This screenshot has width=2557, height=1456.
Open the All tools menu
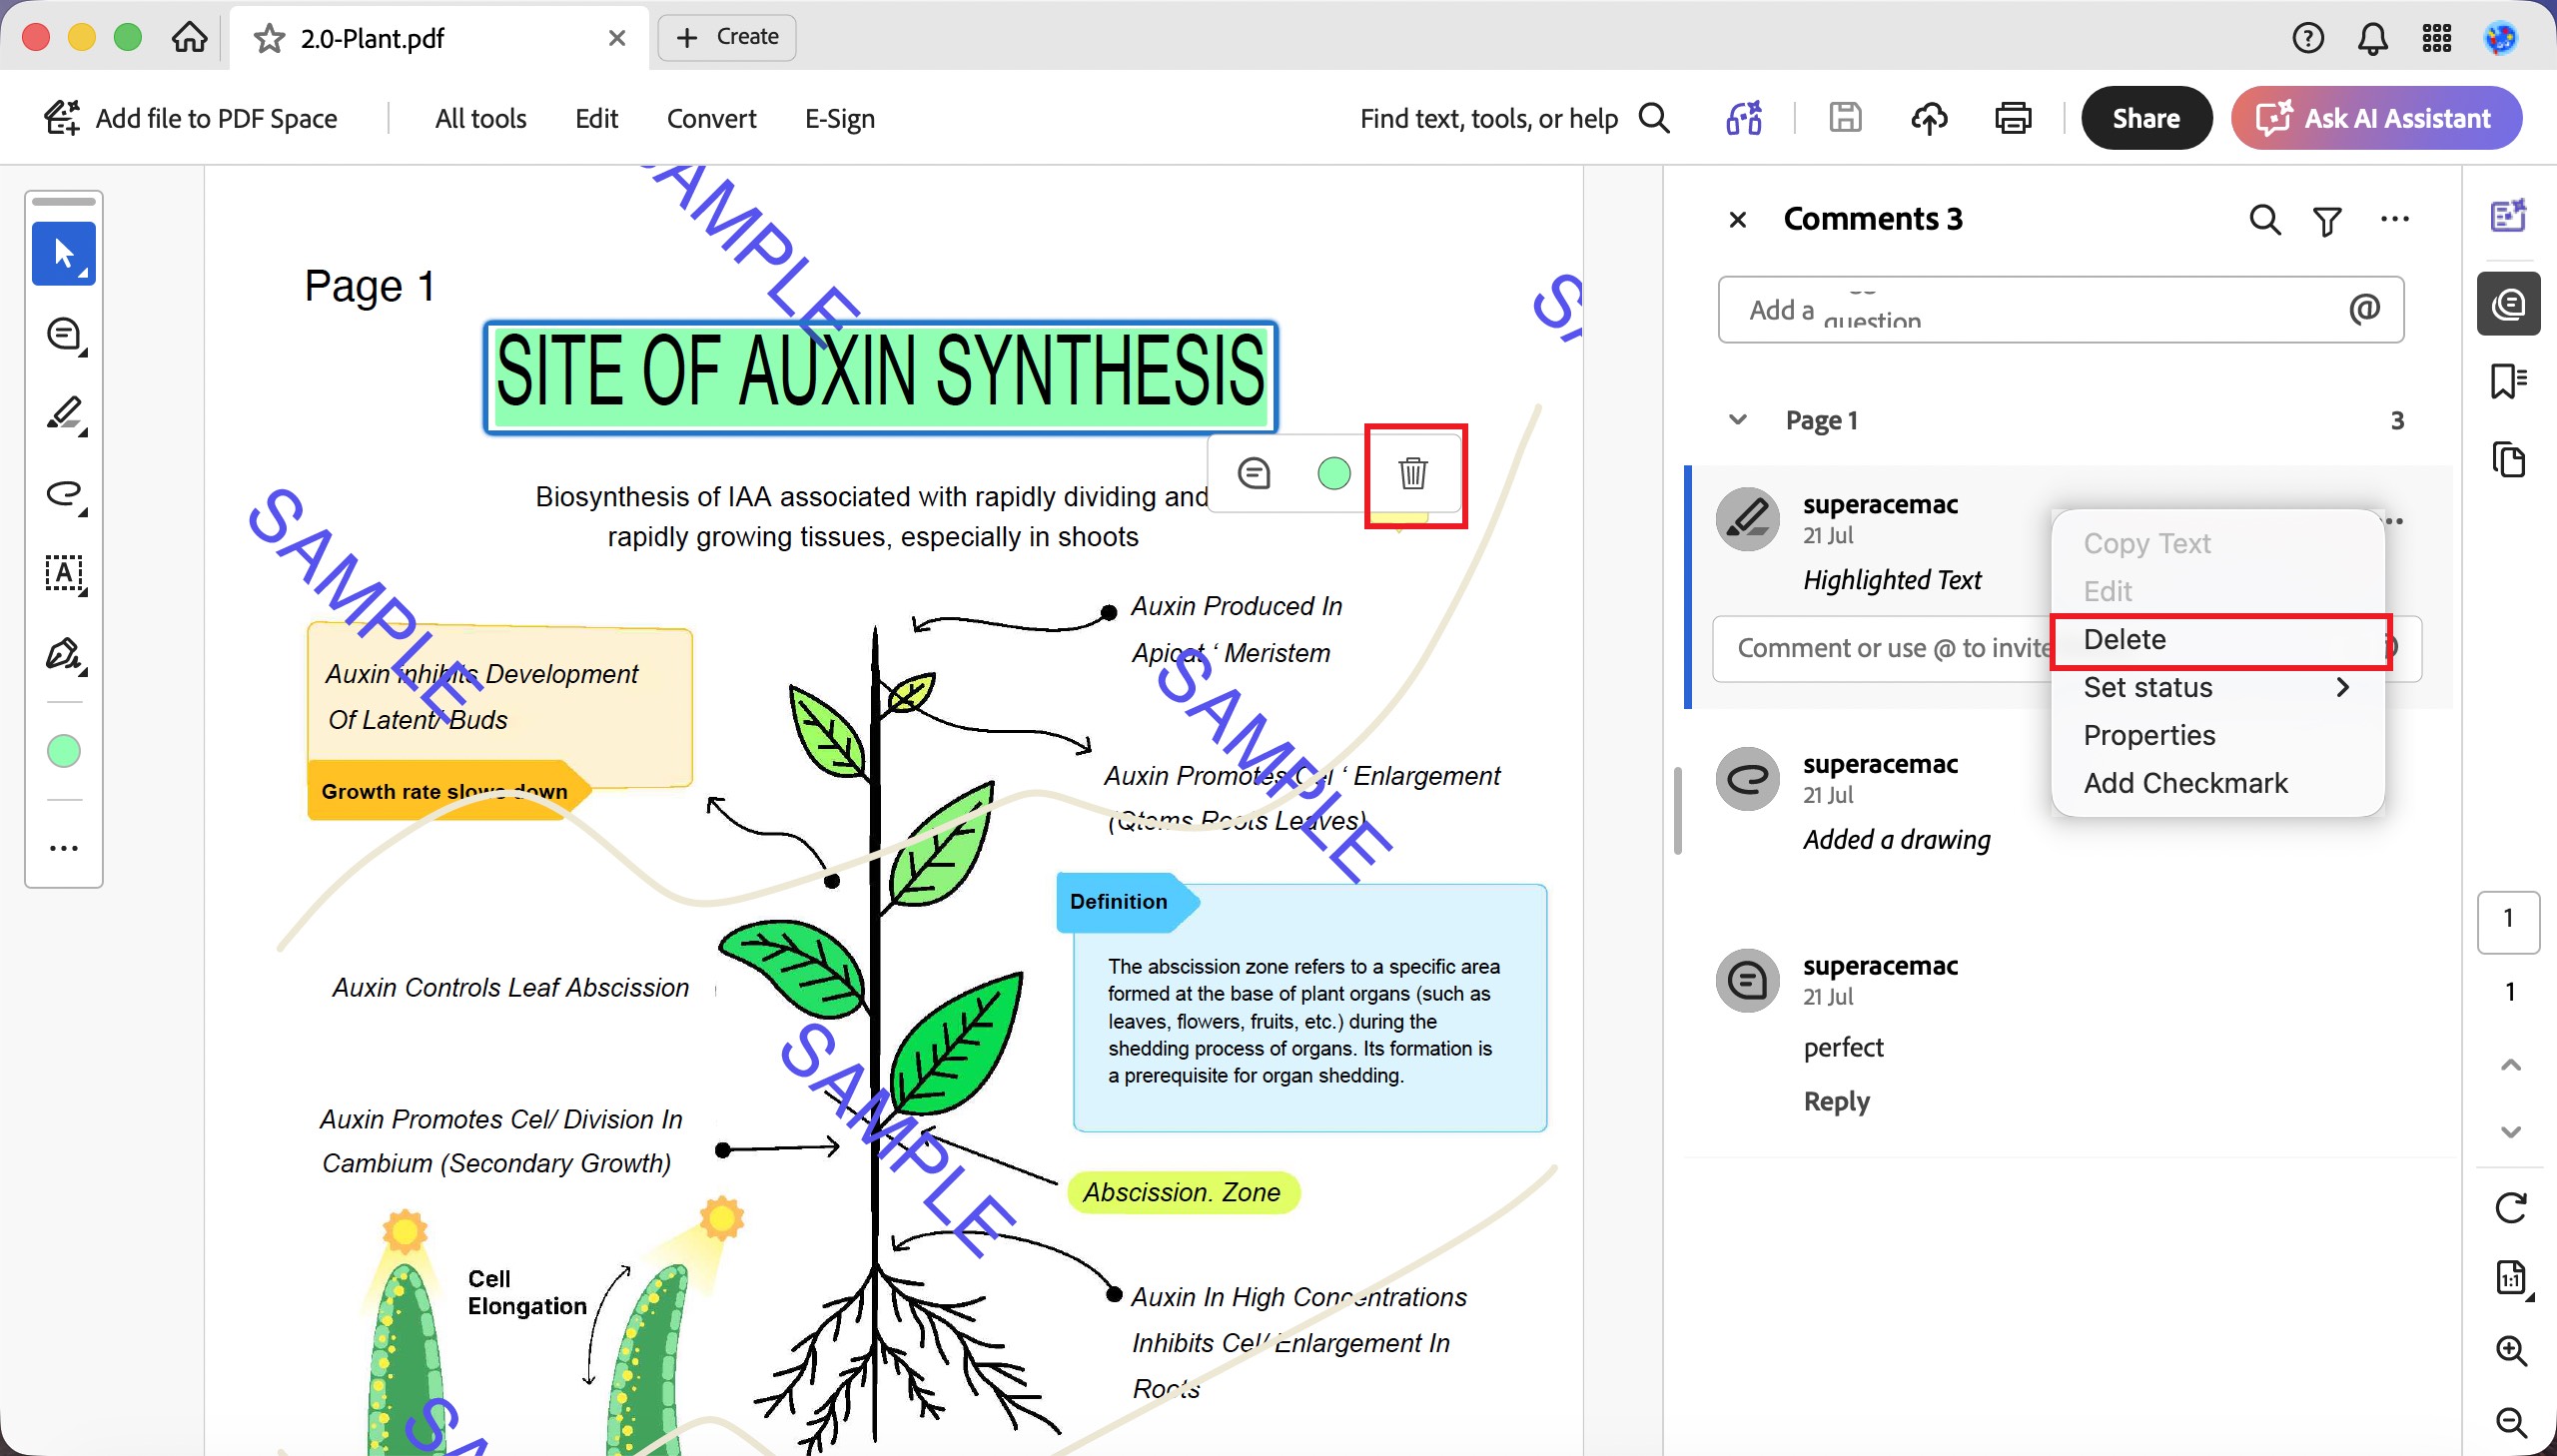[x=481, y=119]
